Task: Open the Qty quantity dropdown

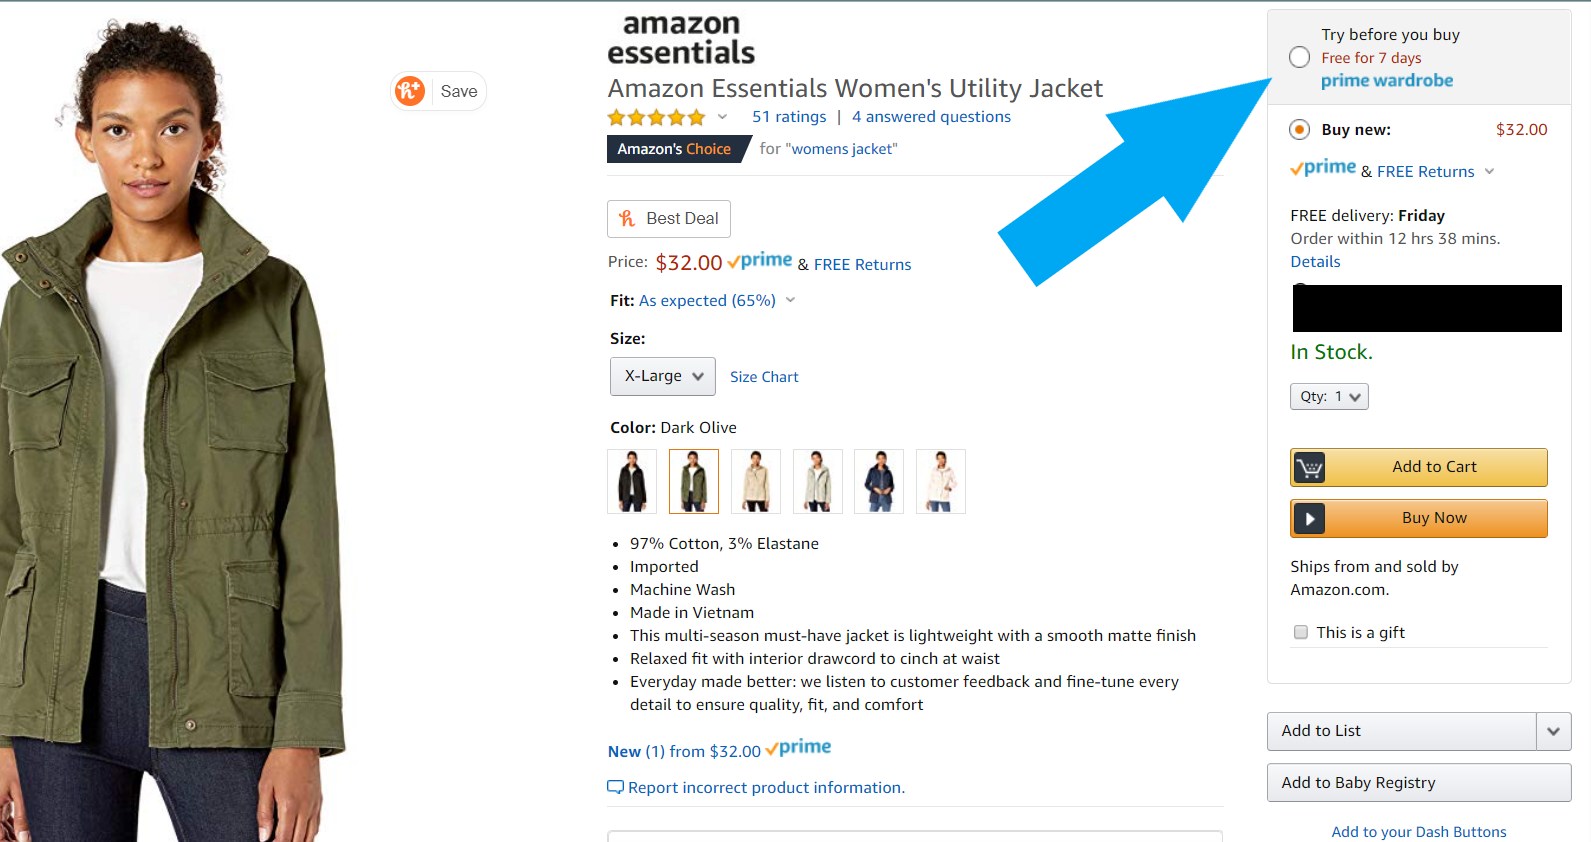Action: [x=1329, y=396]
